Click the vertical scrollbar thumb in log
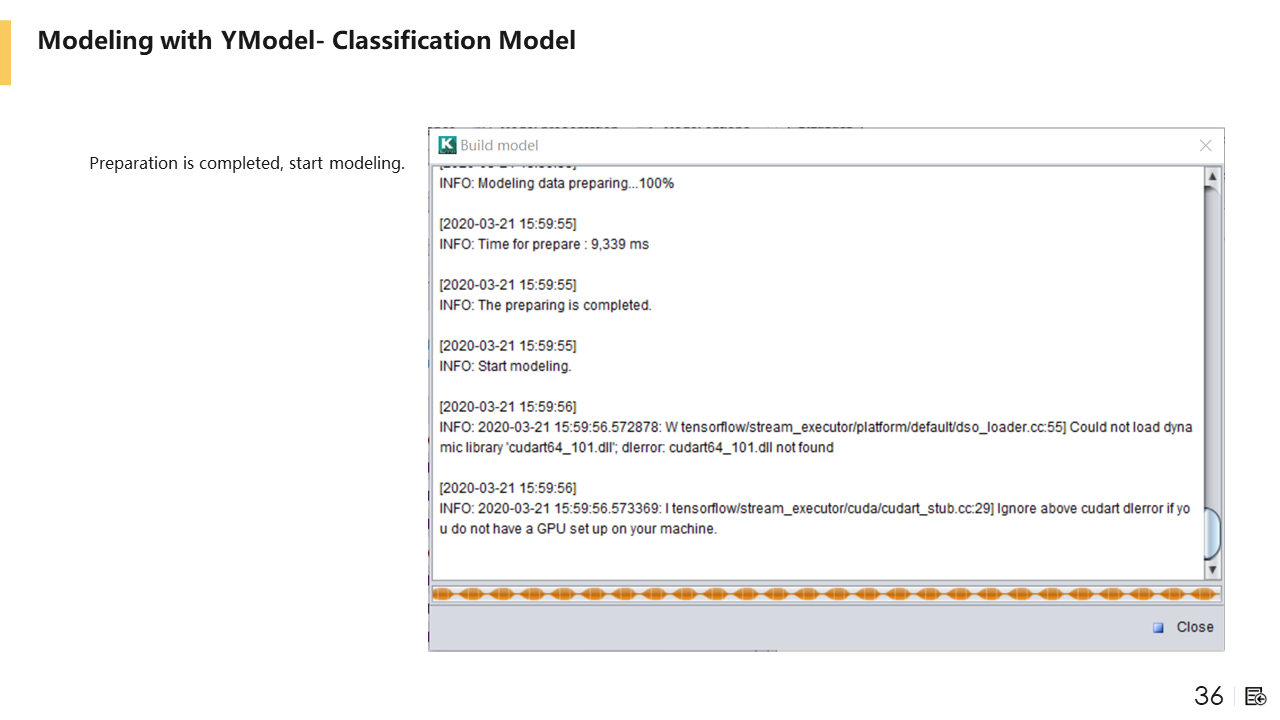Image resolution: width=1280 pixels, height=720 pixels. pos(1212,533)
